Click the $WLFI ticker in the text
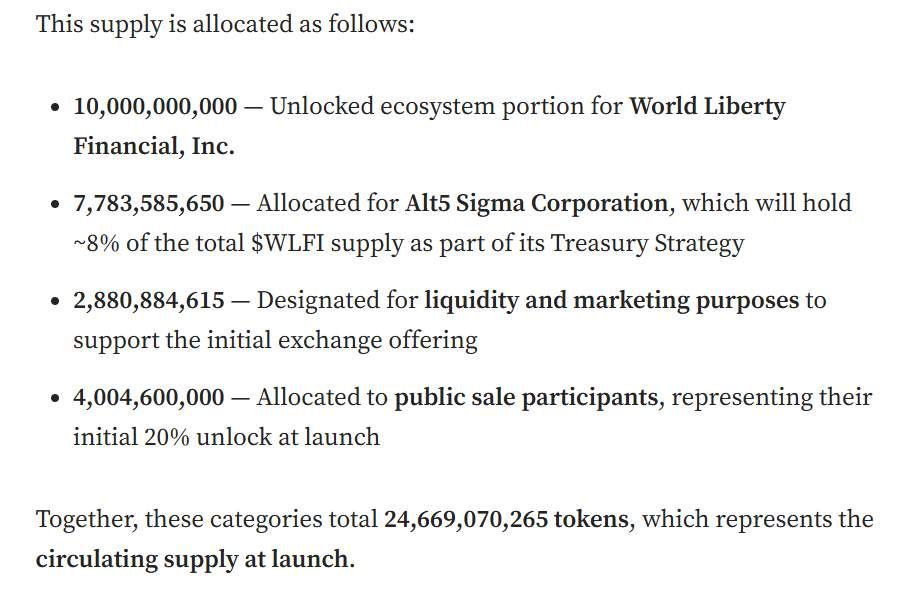The width and height of the screenshot is (915, 601). pos(288,243)
